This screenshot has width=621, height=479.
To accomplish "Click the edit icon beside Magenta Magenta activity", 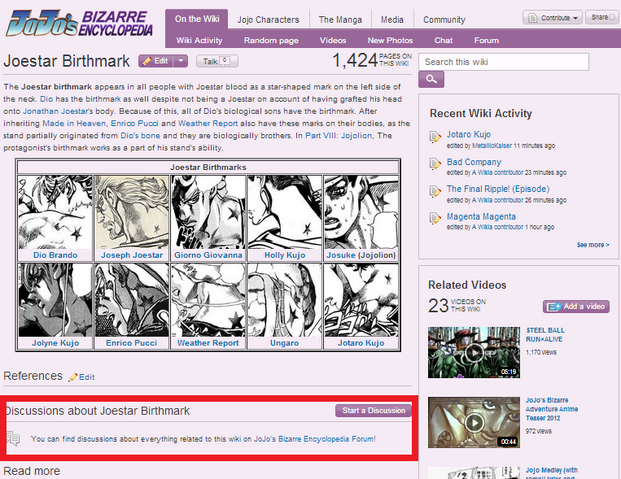I will [435, 218].
